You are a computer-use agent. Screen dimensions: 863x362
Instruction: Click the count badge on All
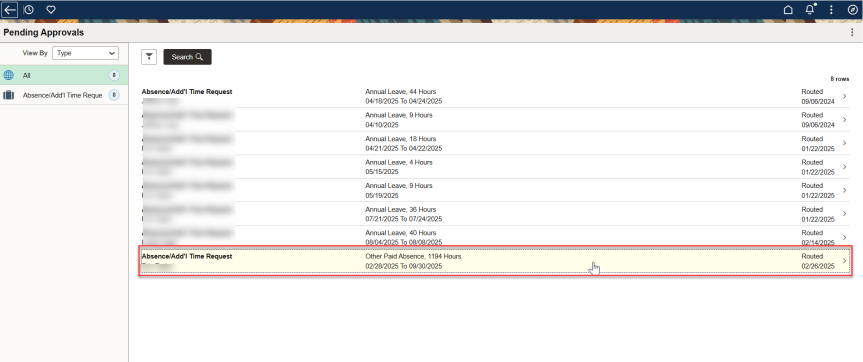[113, 75]
